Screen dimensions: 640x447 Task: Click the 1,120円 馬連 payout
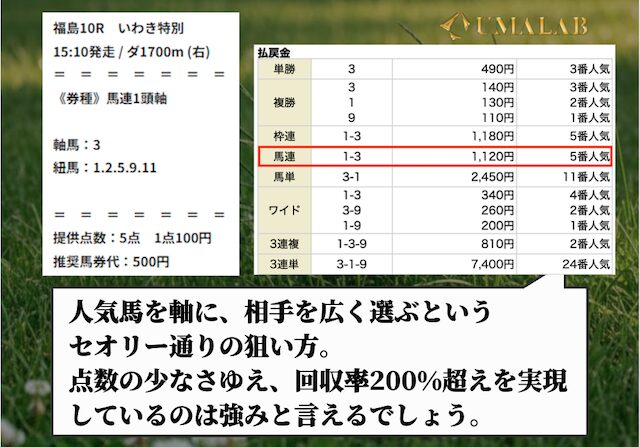(x=493, y=156)
